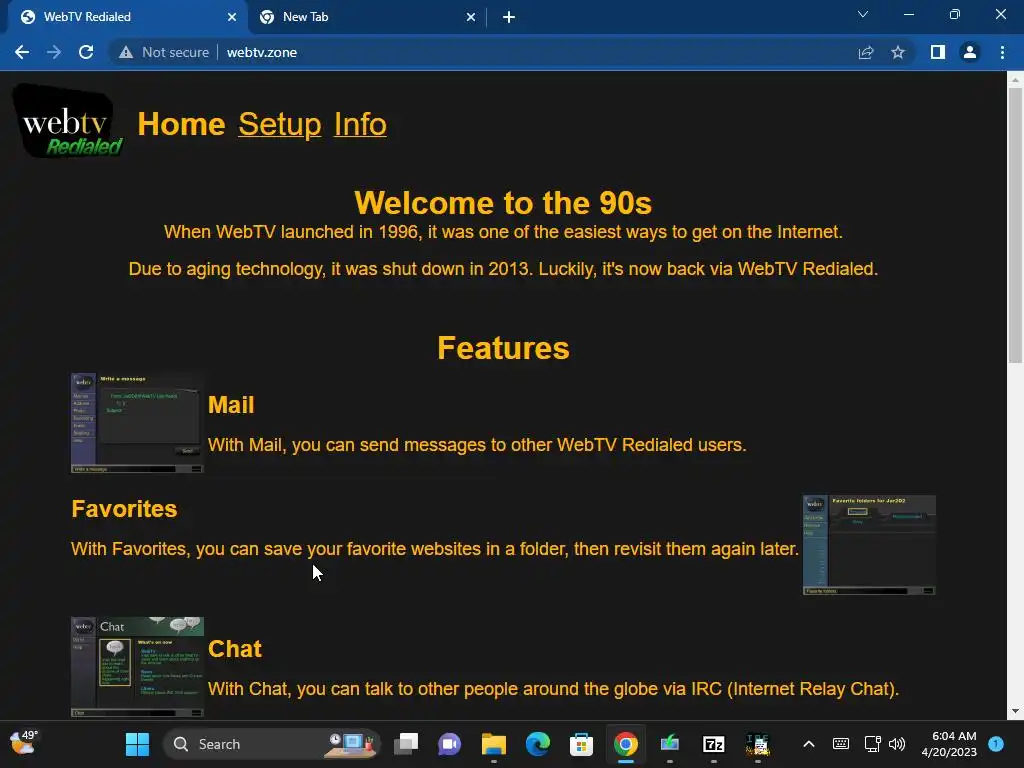Open the Mail feature screenshot thumbnail

coord(137,423)
